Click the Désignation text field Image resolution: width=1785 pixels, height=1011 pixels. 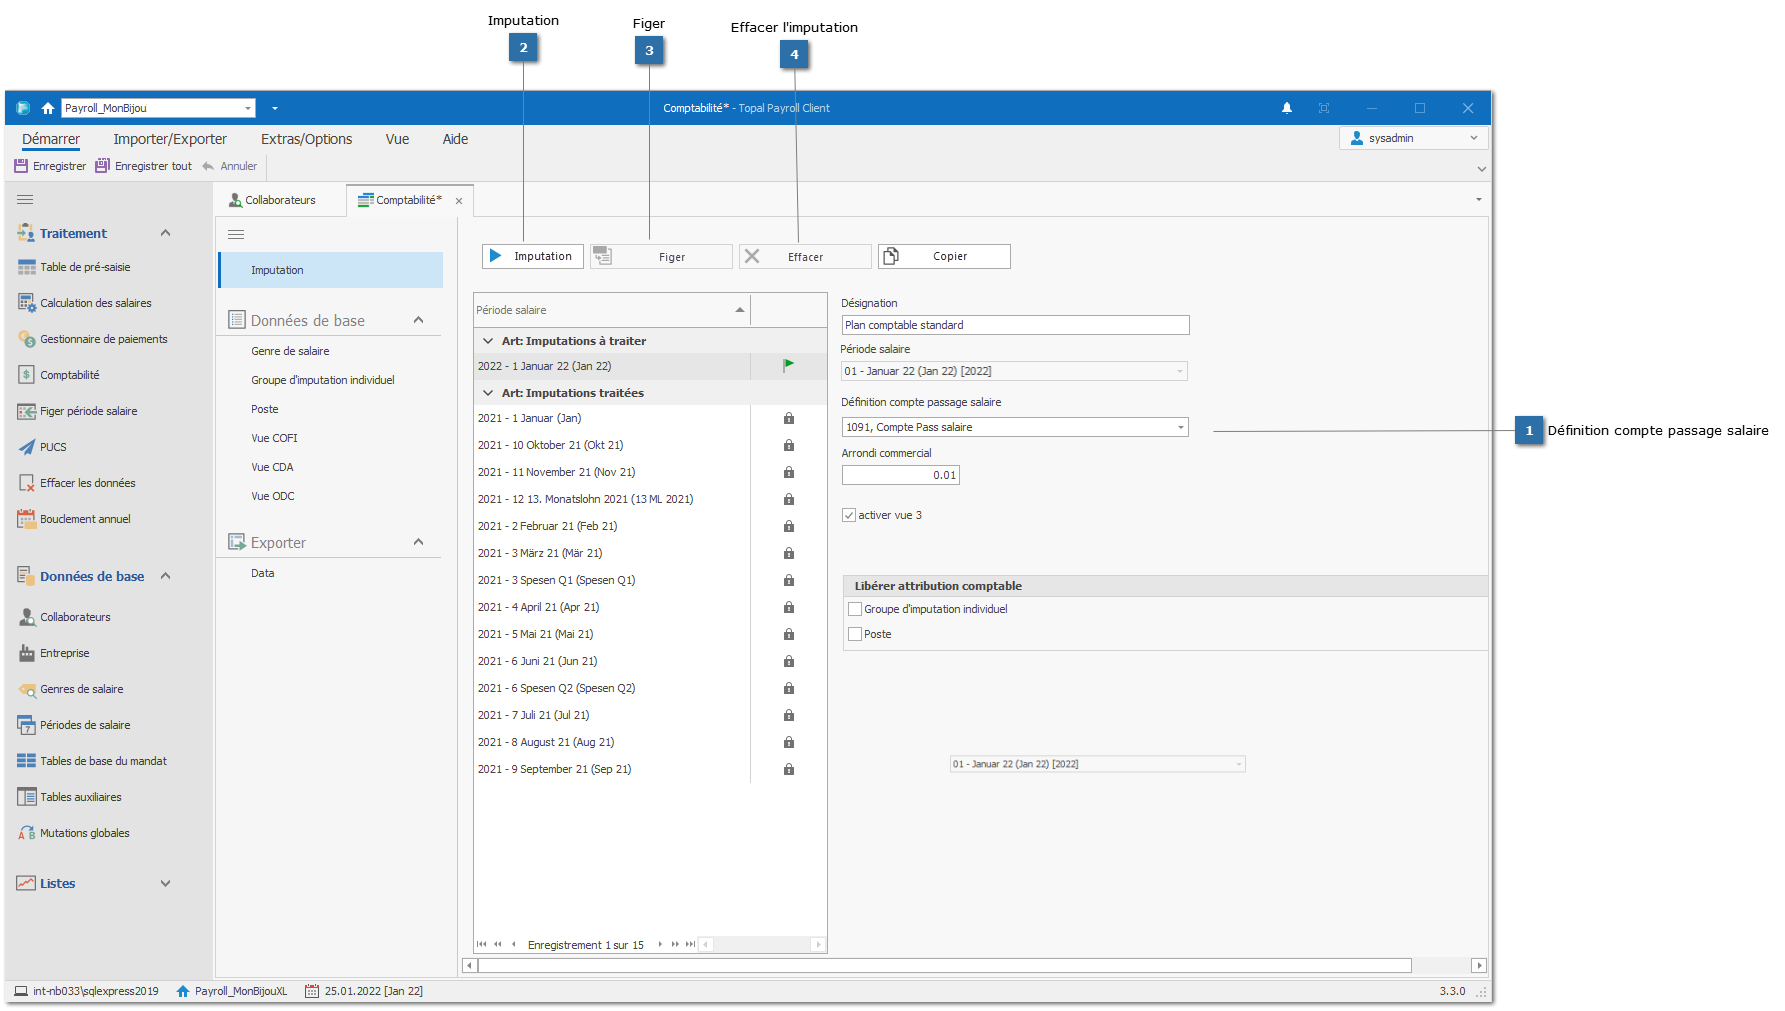[x=1014, y=325]
